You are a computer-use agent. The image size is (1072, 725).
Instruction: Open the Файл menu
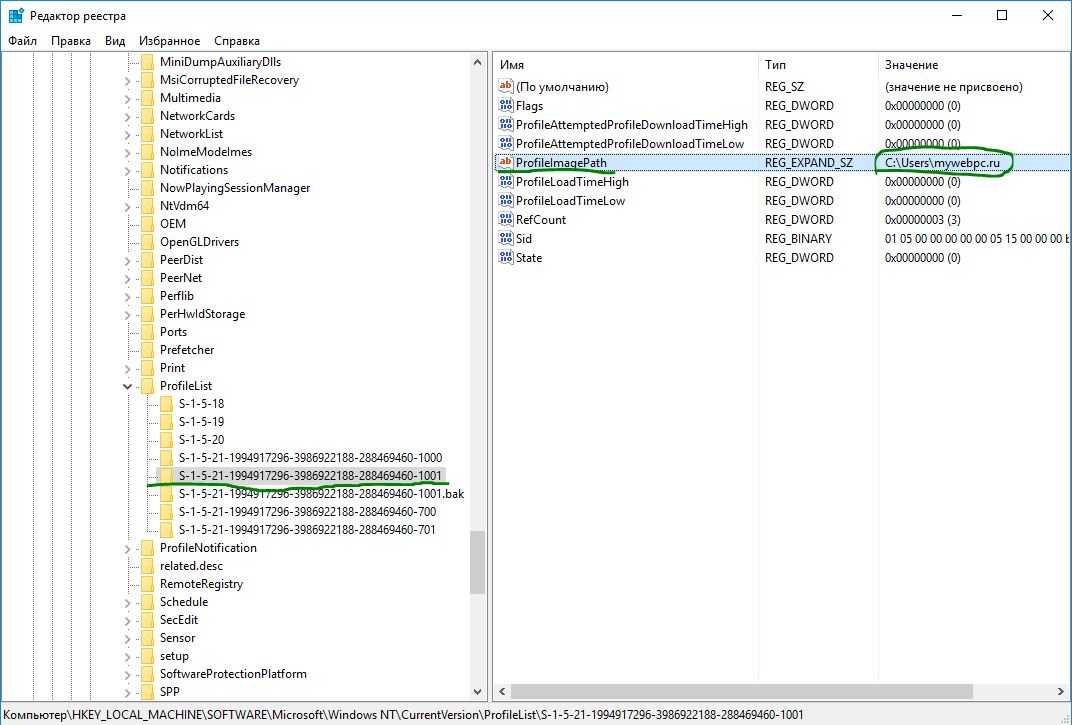(22, 41)
